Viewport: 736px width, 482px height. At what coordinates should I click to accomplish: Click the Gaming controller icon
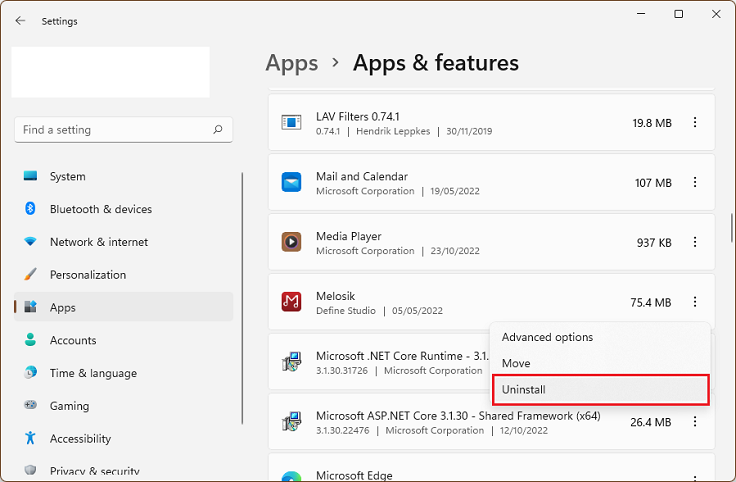[31, 405]
